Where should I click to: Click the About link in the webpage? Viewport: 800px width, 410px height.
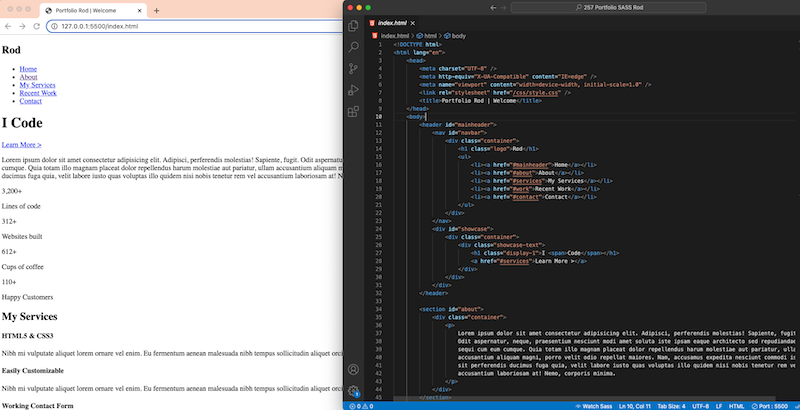(x=29, y=77)
